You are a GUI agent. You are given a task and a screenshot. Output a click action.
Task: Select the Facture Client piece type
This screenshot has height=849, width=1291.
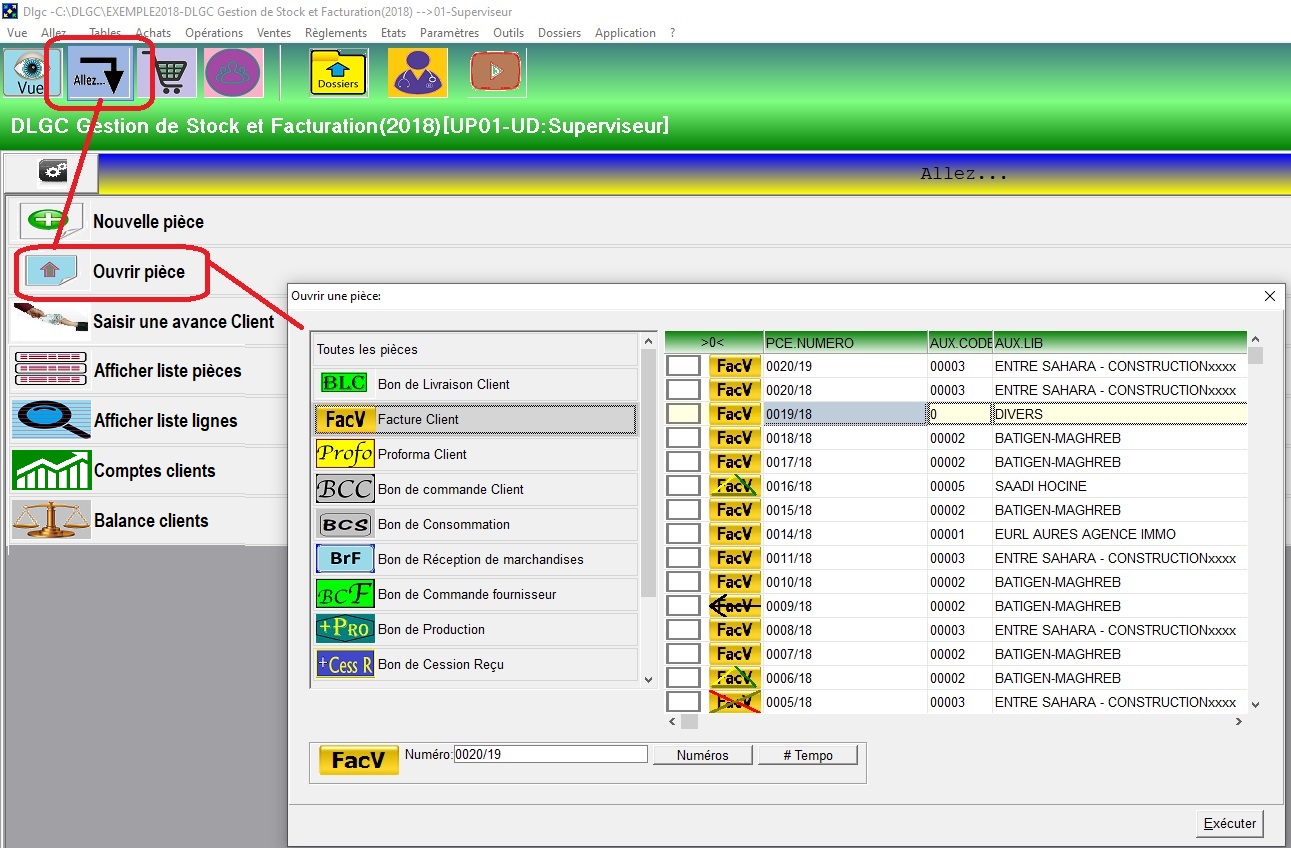coord(474,419)
